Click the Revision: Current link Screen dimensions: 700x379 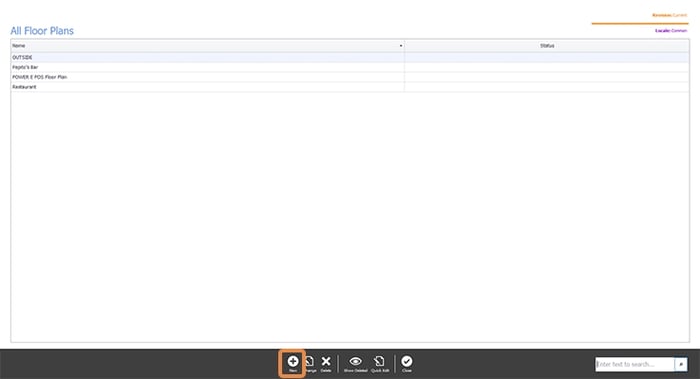[669, 15]
